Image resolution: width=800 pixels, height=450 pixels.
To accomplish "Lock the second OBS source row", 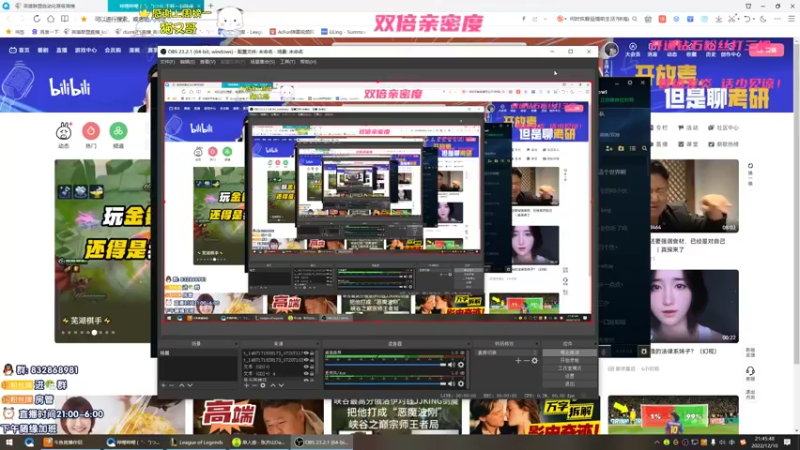I will [312, 360].
